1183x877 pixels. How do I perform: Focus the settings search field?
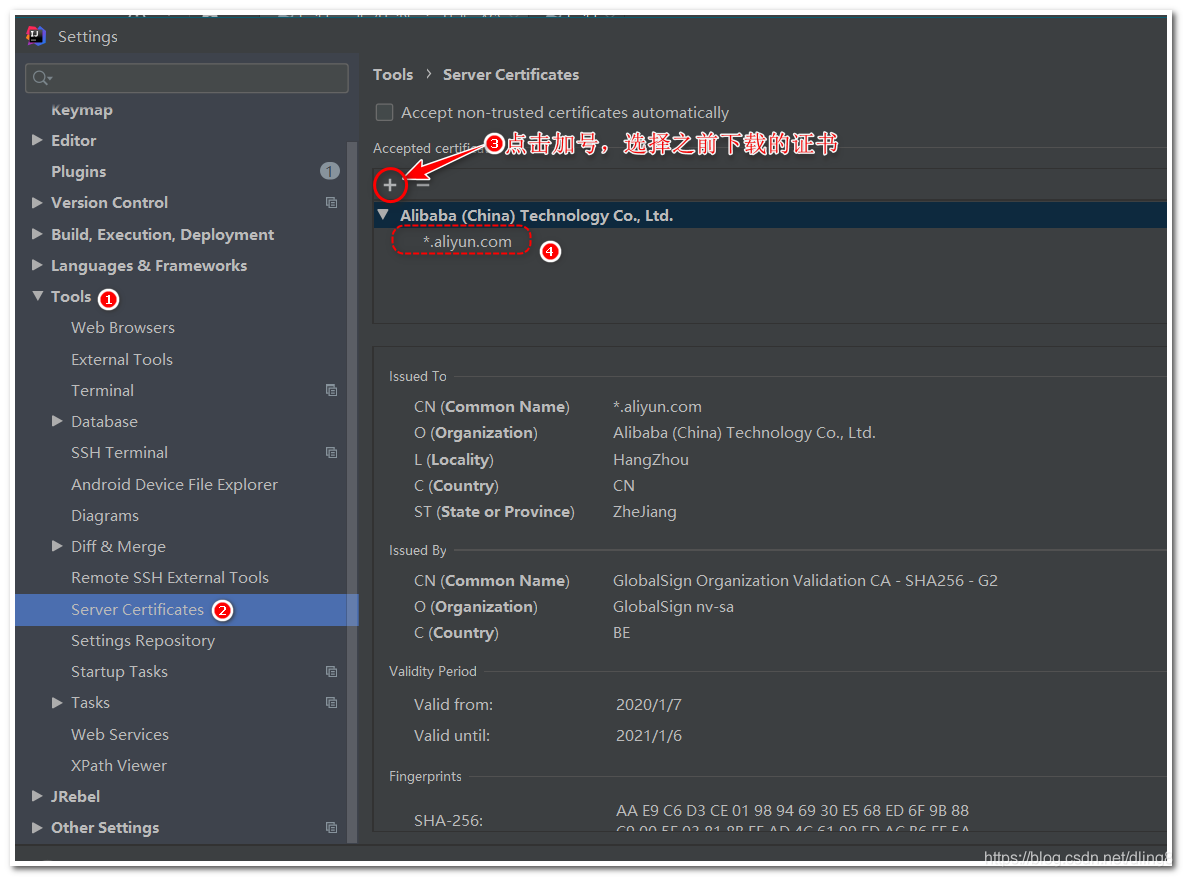187,78
